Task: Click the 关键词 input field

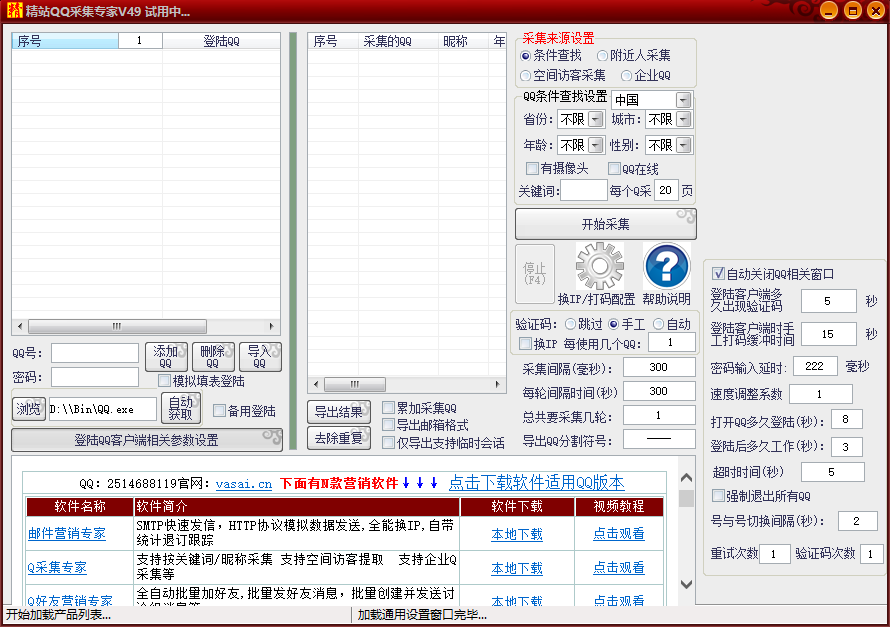Action: (583, 190)
